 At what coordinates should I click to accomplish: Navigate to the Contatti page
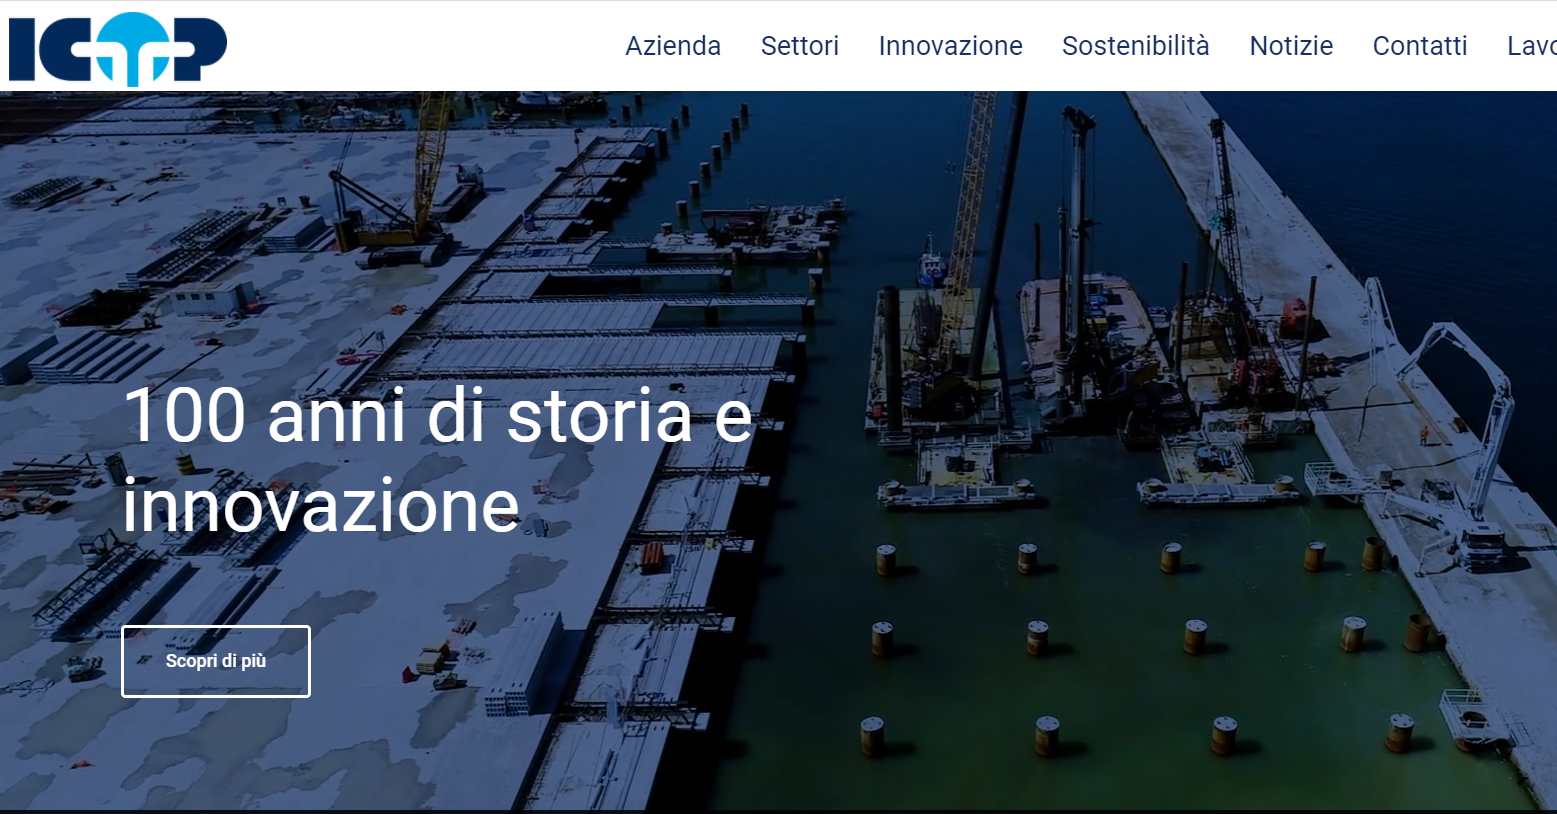coord(1420,46)
